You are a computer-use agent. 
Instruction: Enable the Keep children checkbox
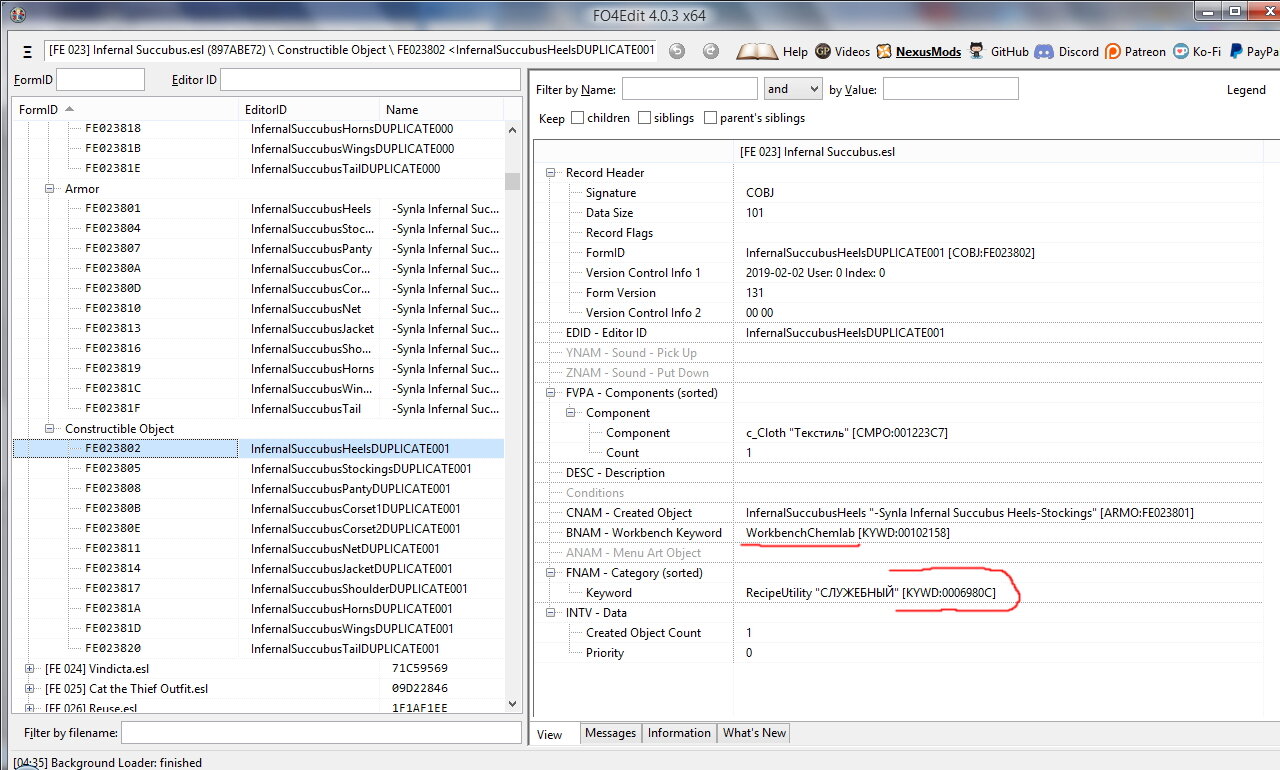point(578,118)
